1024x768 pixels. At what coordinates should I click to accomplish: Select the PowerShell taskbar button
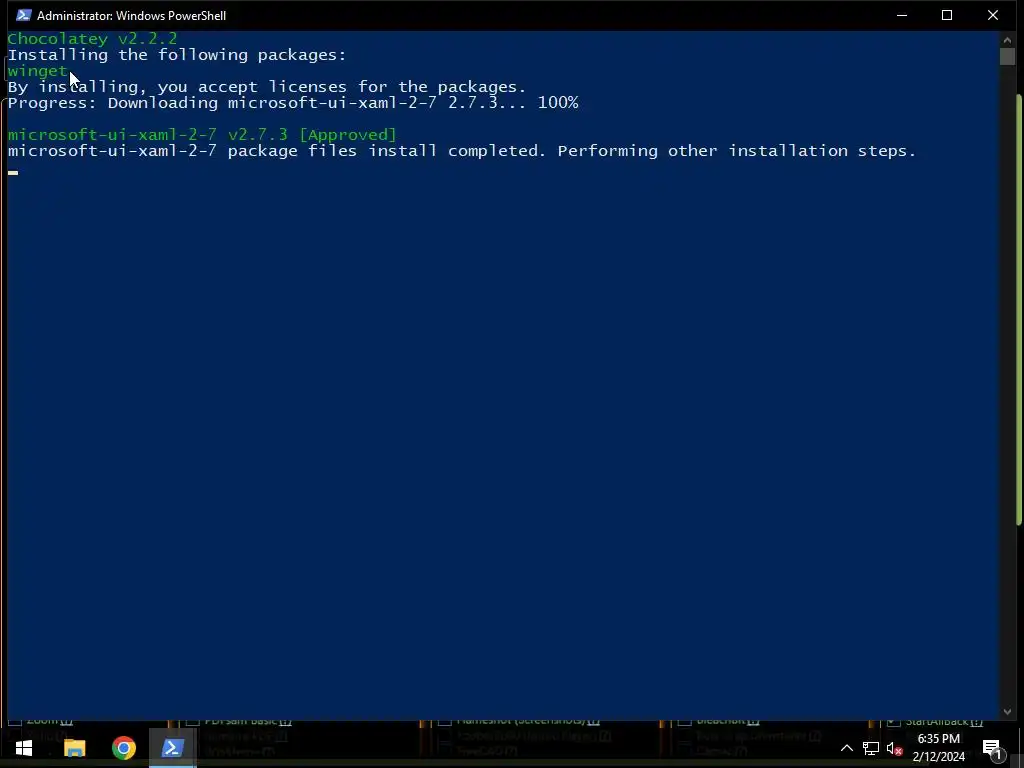pos(172,748)
